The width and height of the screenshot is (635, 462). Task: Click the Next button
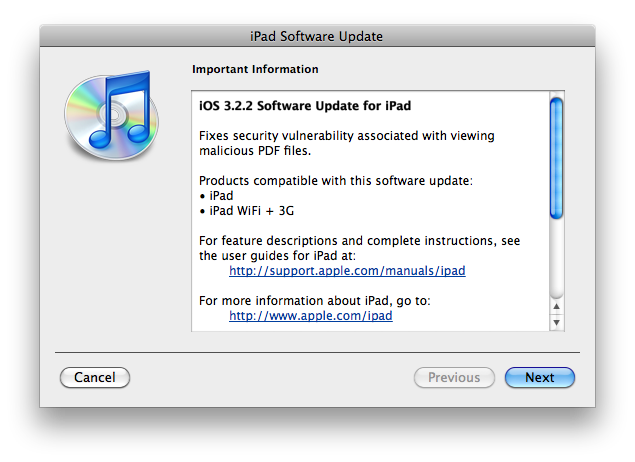click(539, 377)
